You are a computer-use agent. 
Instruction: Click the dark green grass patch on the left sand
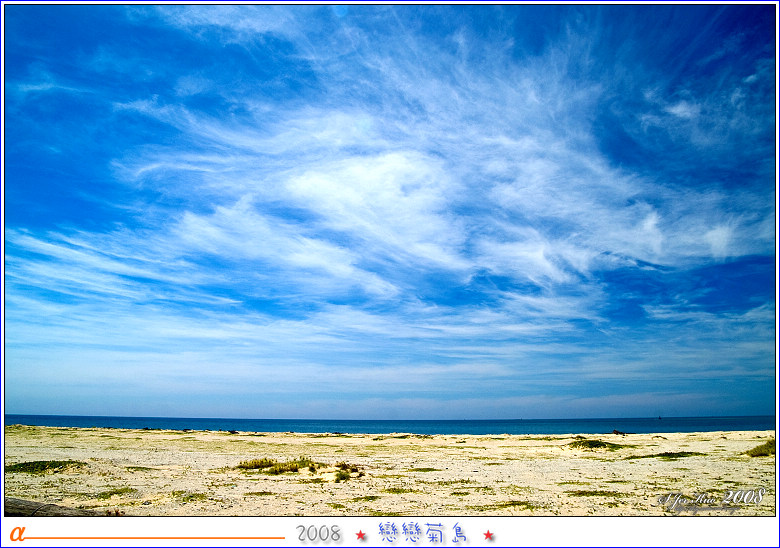coord(42,466)
